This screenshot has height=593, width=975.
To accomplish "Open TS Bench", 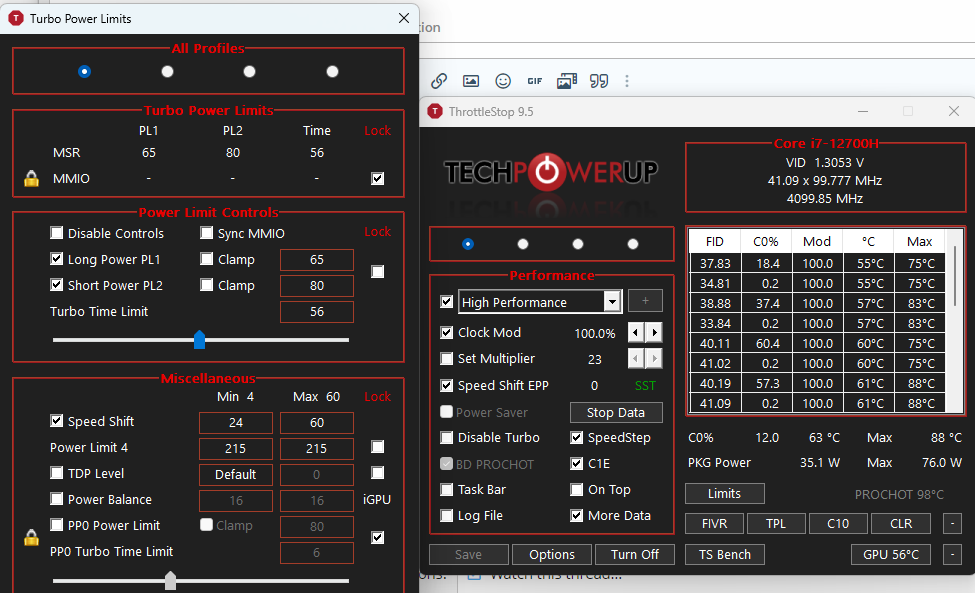I will coord(724,554).
